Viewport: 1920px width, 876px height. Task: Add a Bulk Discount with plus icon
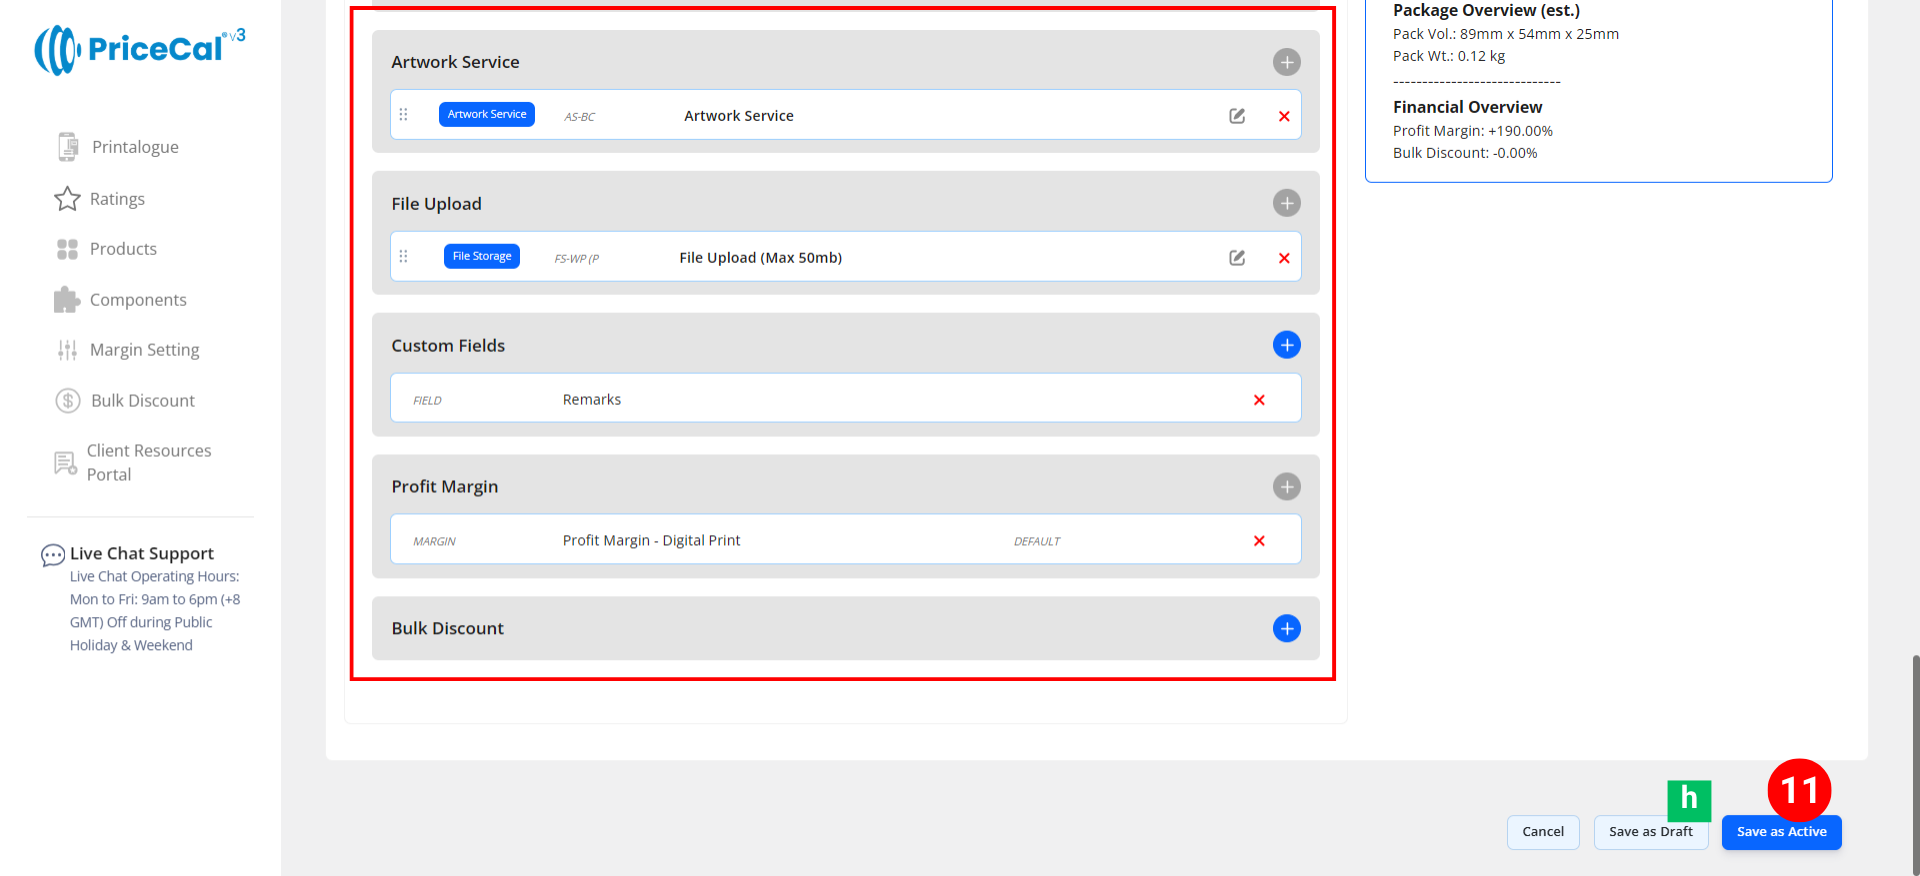[1286, 628]
